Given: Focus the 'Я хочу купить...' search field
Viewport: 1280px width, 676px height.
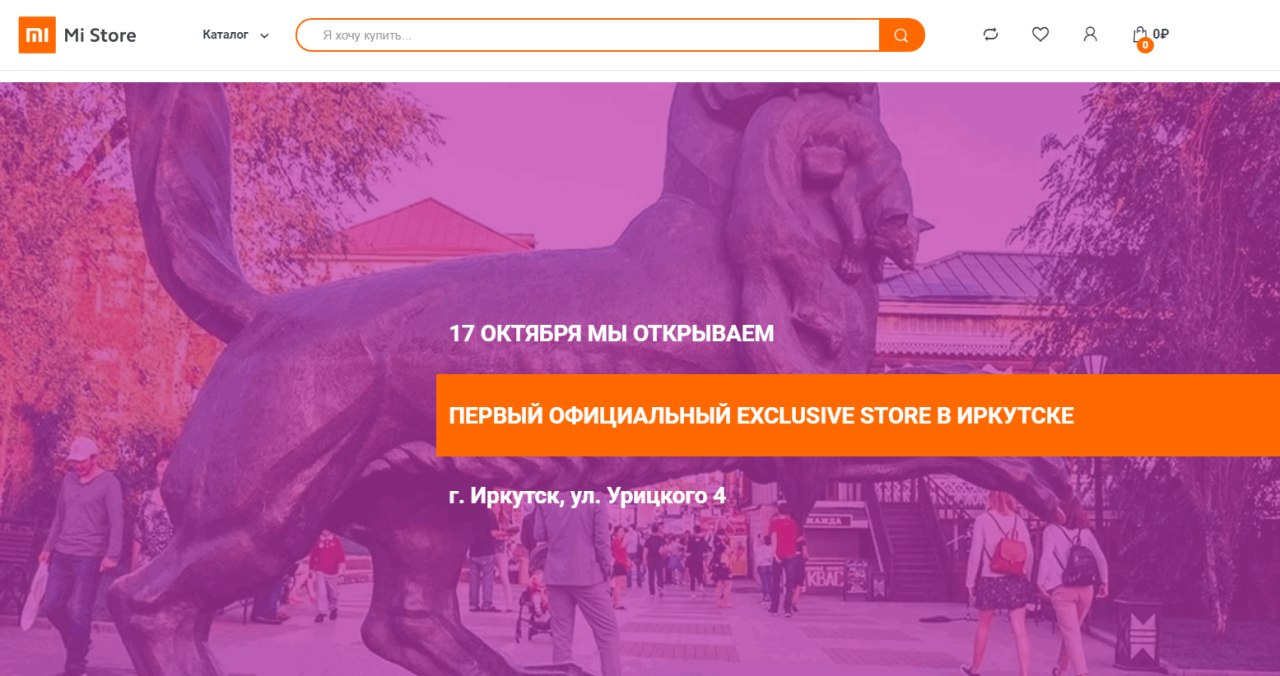Looking at the screenshot, I should point(588,35).
